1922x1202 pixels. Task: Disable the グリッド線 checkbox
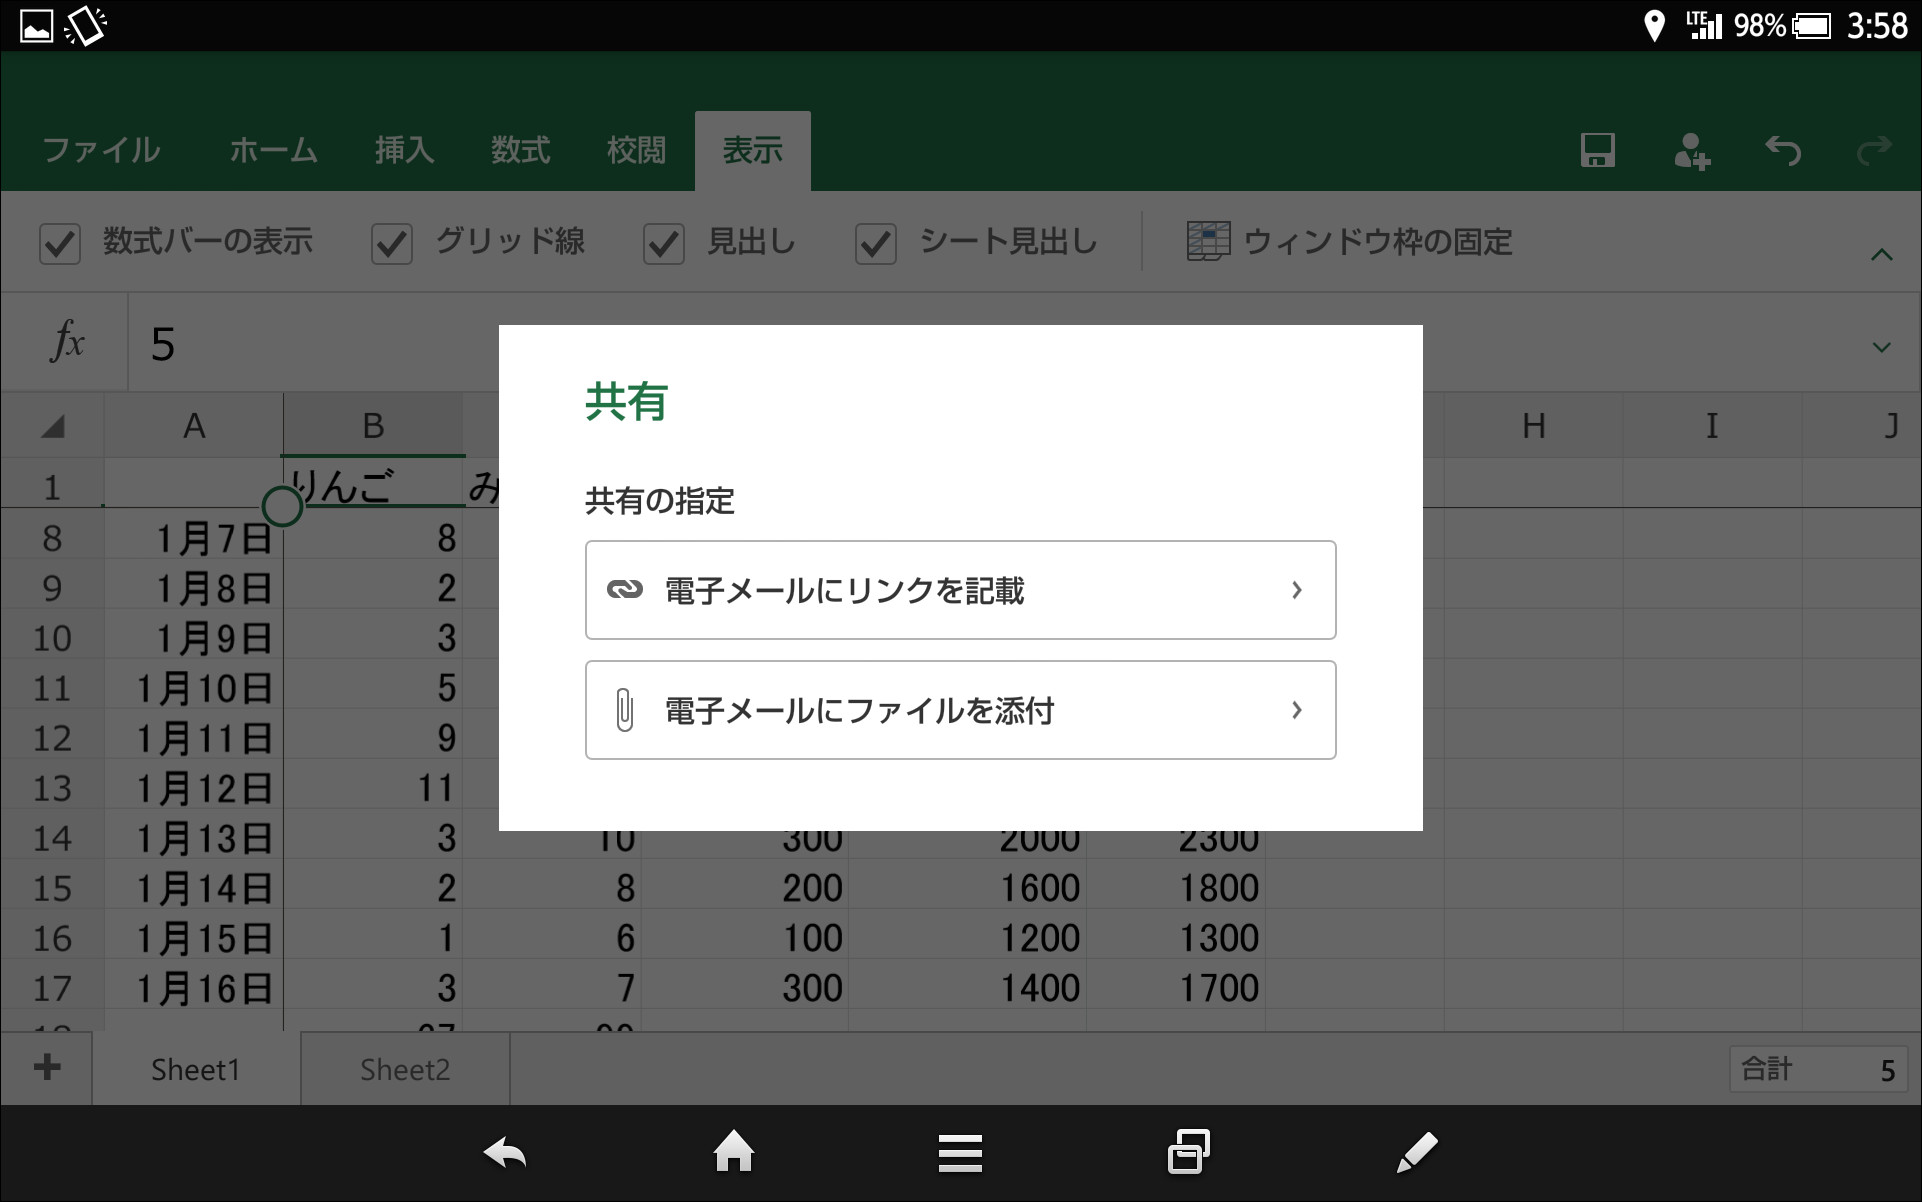(391, 242)
